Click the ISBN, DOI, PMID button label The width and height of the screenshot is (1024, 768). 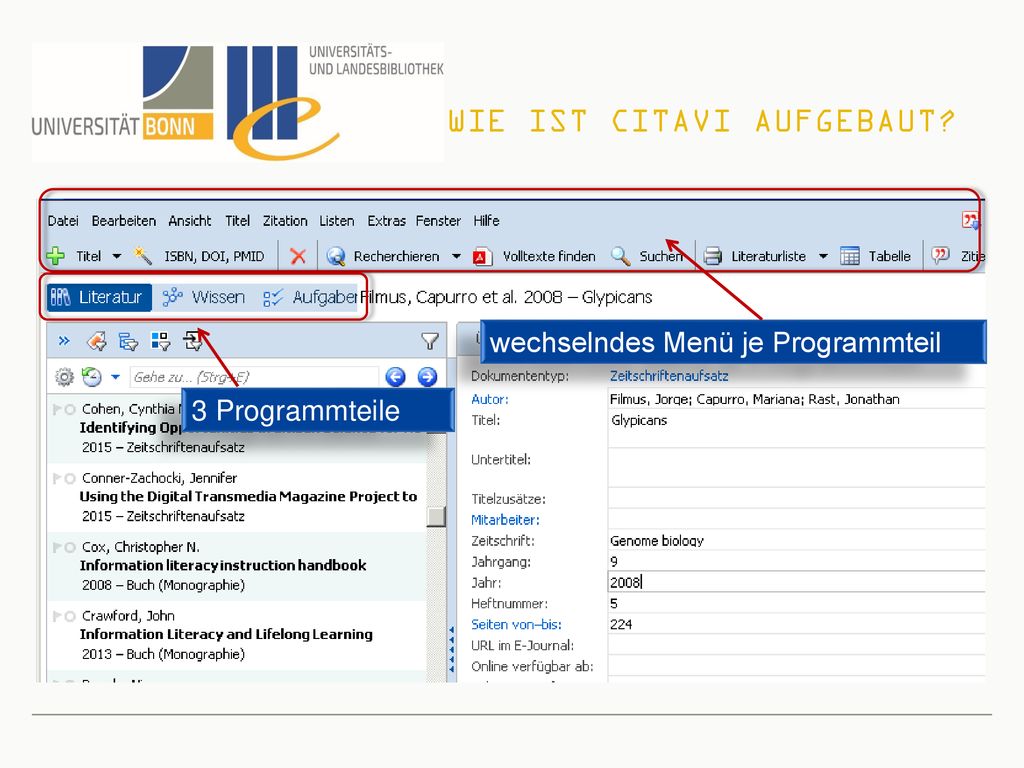coord(214,256)
